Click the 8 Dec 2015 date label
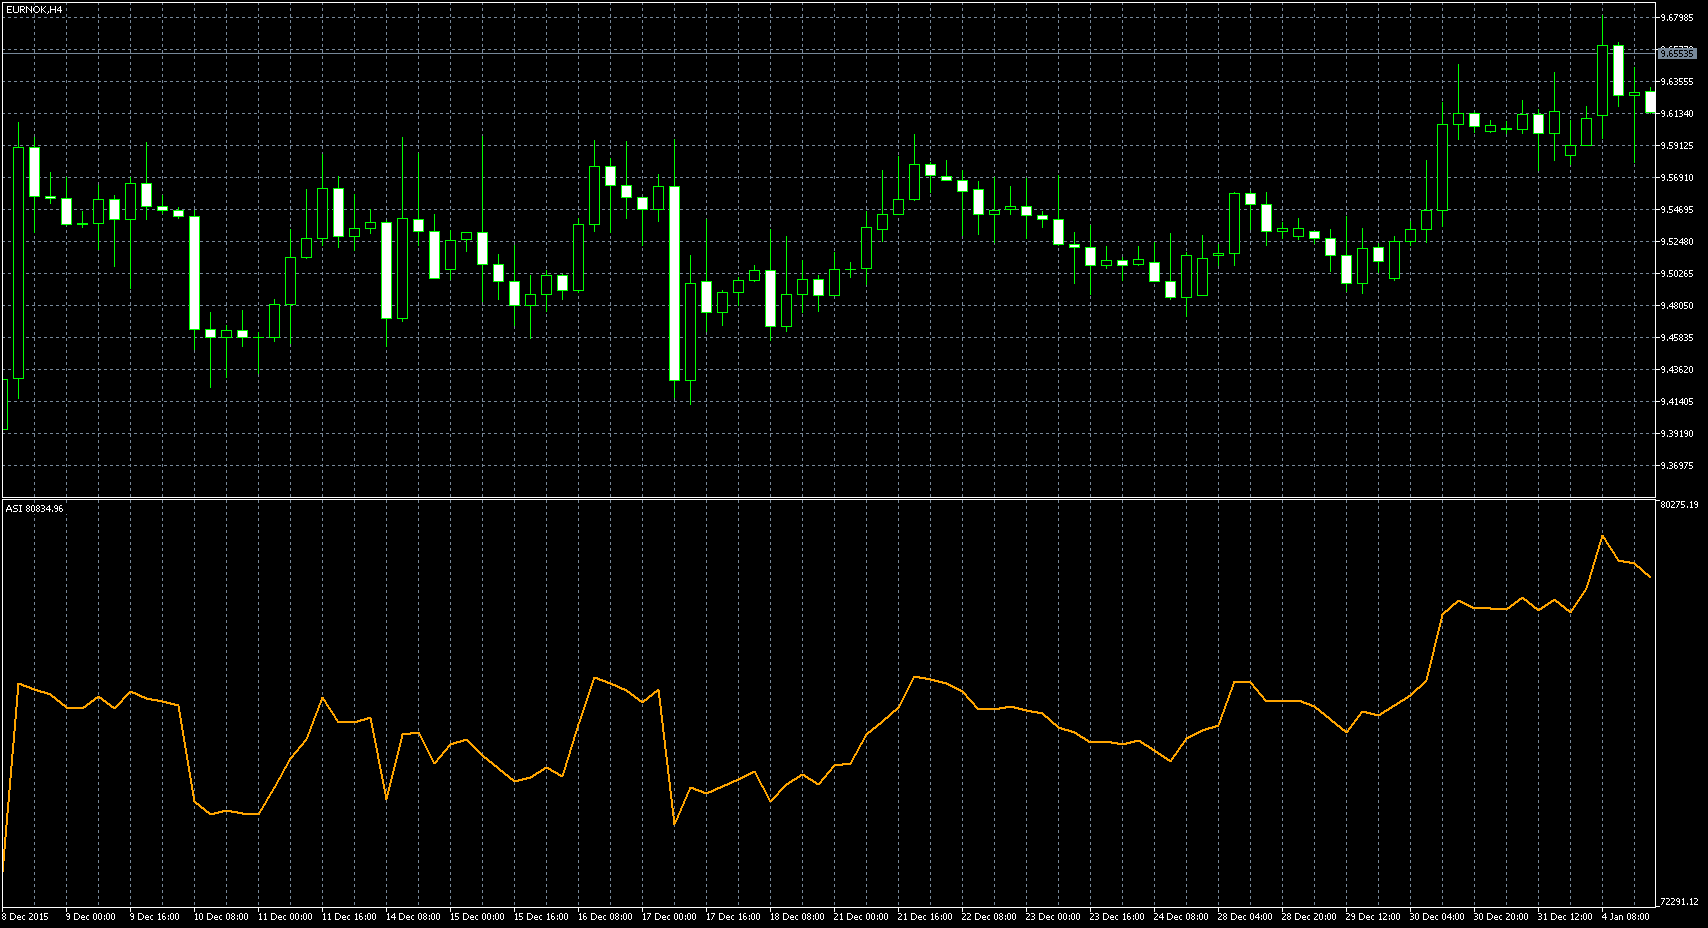This screenshot has width=1708, height=928. click(x=25, y=917)
